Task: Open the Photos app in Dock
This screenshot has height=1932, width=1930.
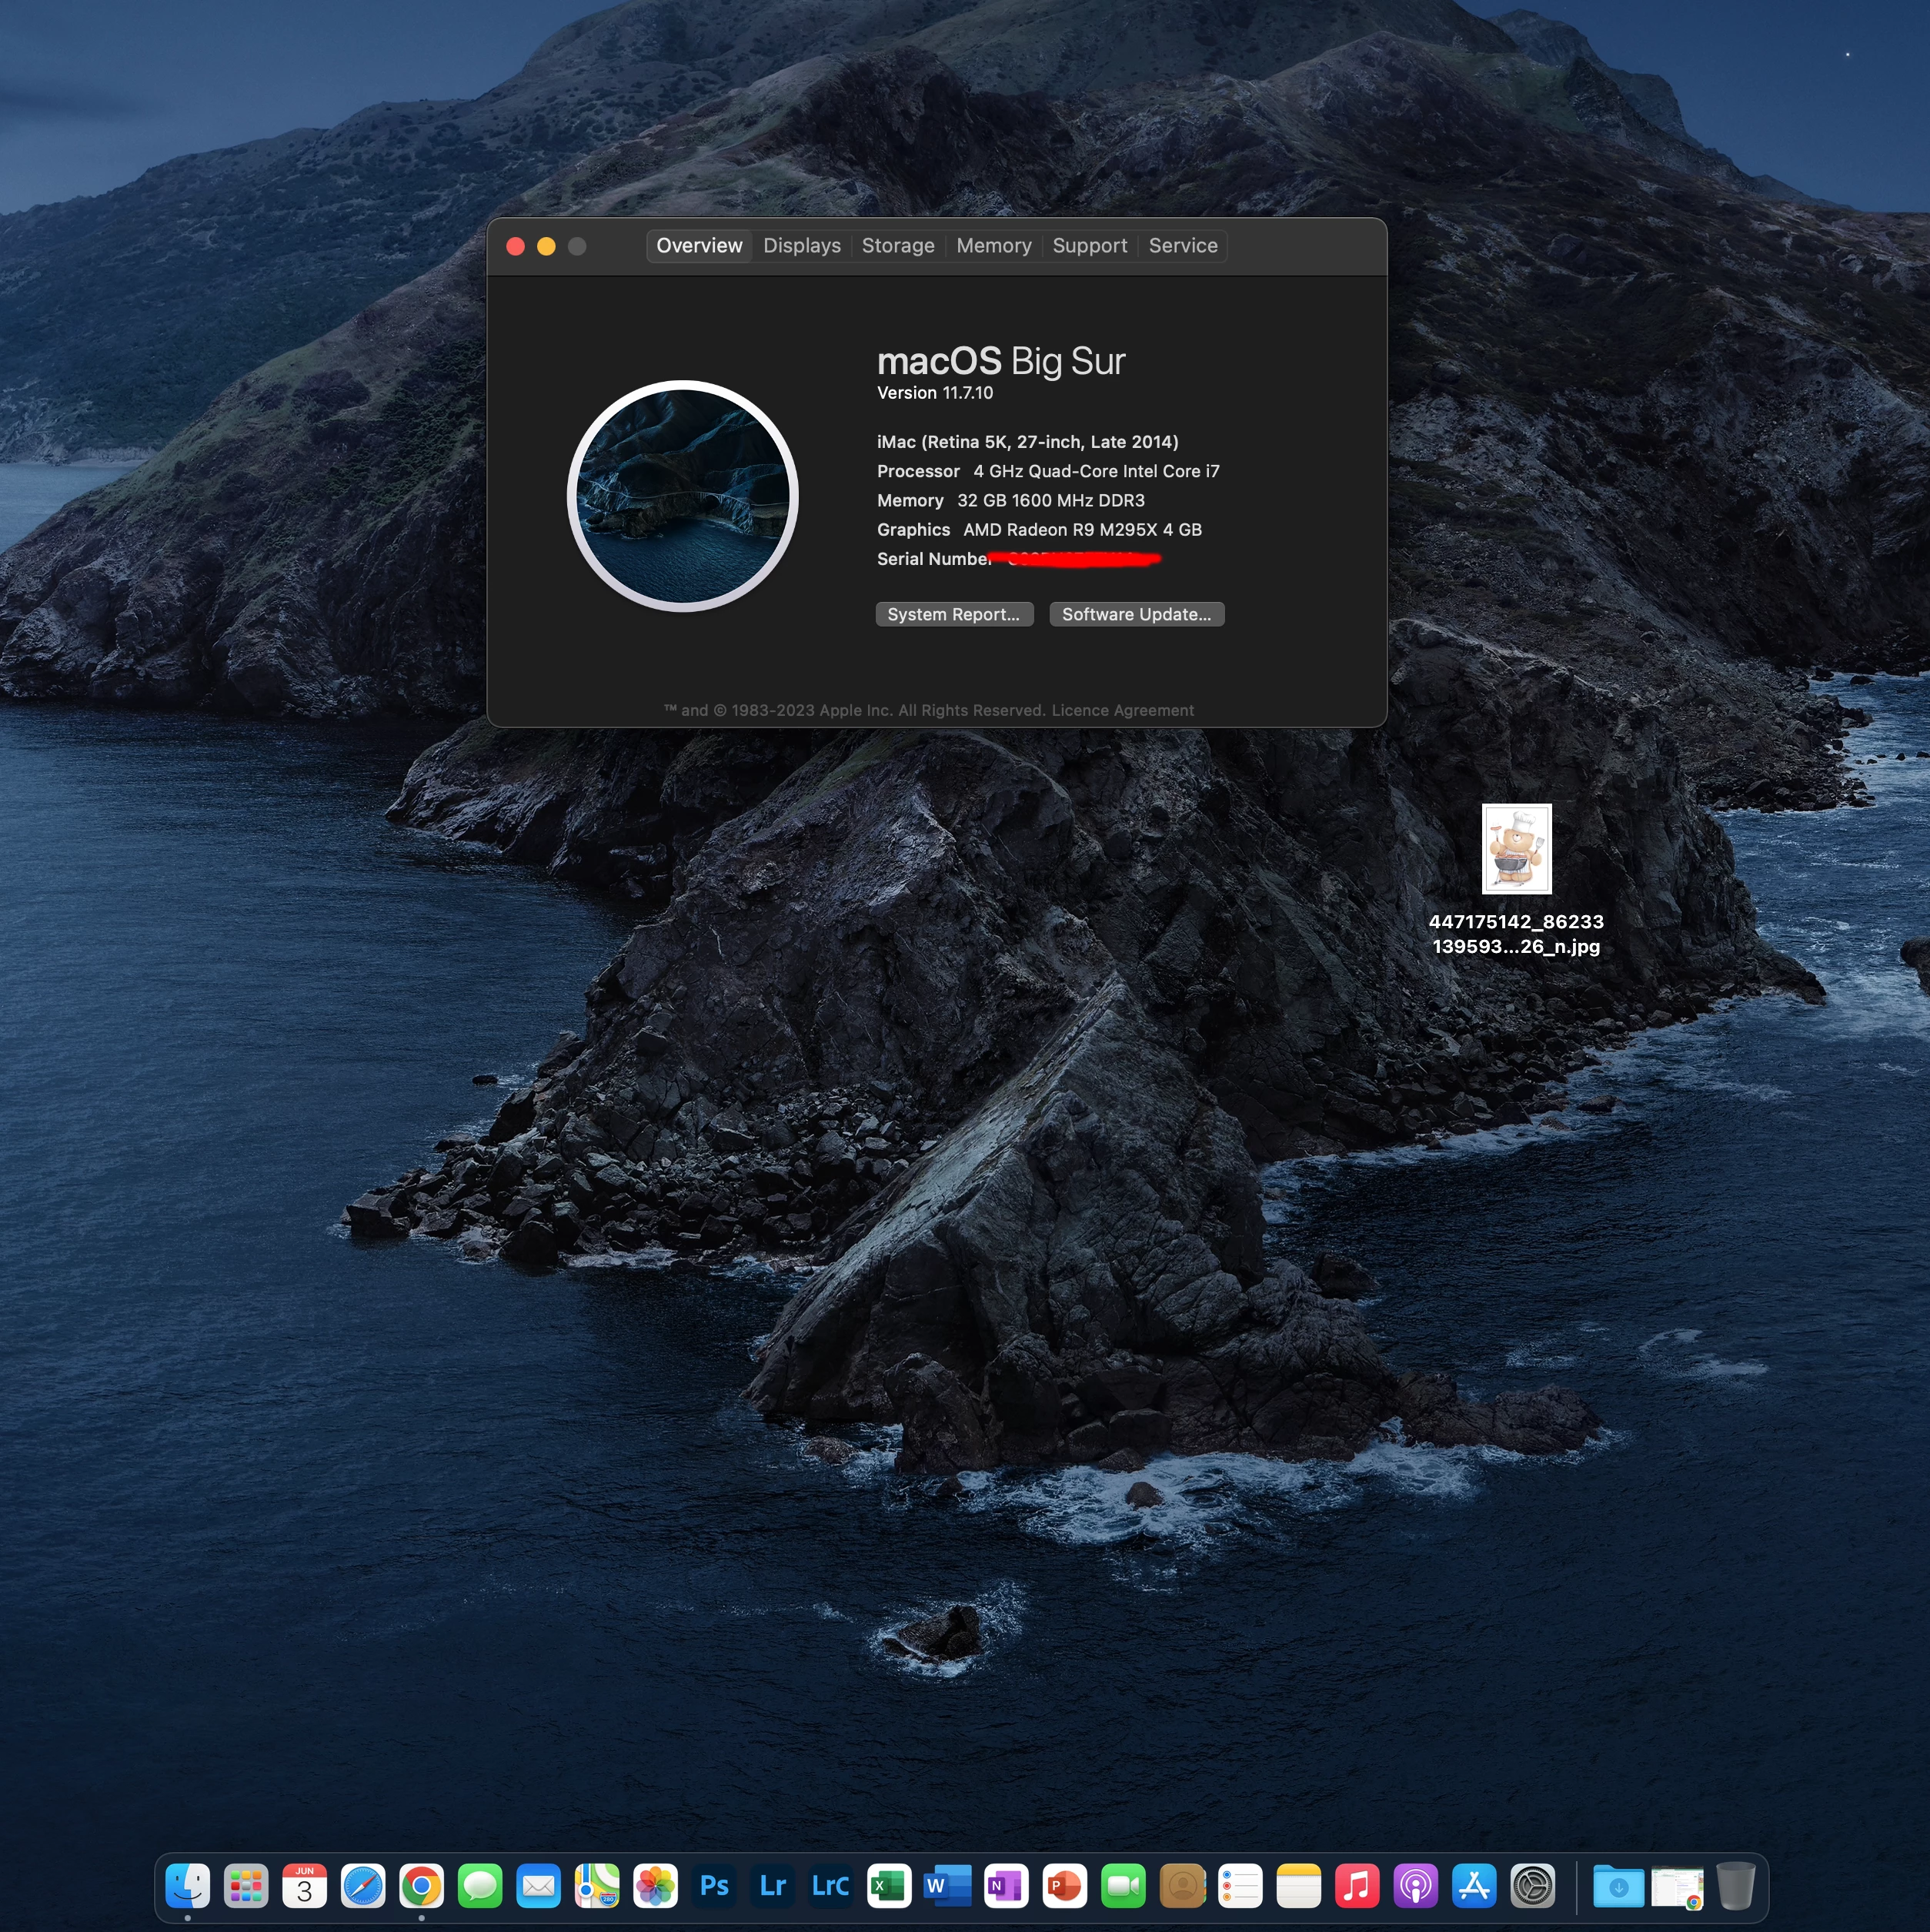Action: 655,1886
